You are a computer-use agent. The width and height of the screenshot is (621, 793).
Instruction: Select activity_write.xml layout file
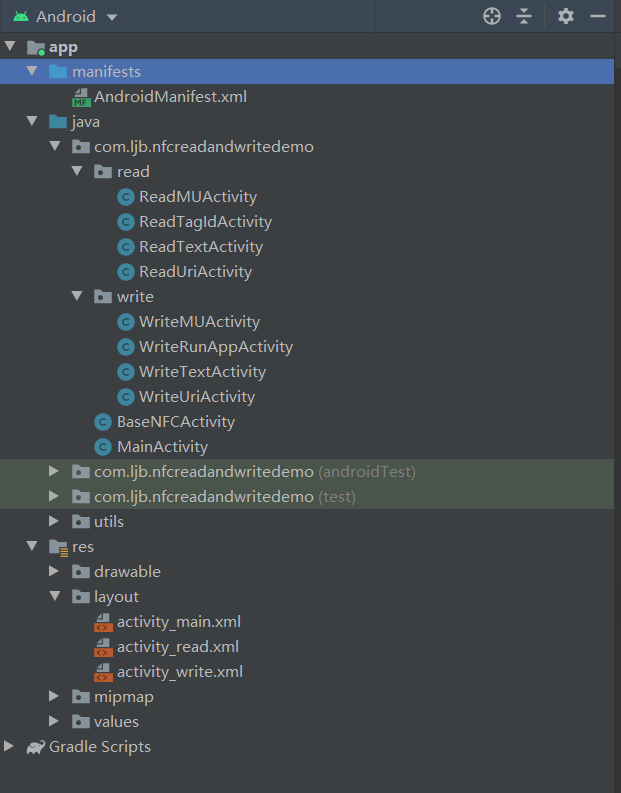click(179, 672)
